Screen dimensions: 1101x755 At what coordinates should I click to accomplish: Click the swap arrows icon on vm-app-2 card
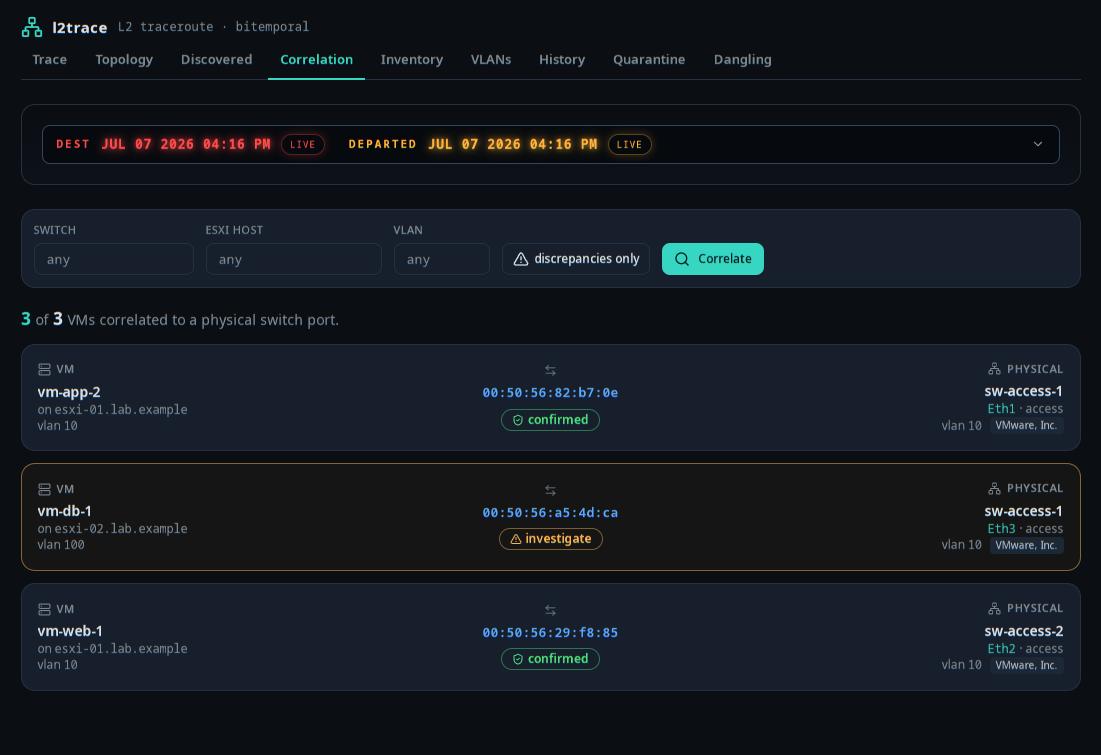[x=550, y=370]
